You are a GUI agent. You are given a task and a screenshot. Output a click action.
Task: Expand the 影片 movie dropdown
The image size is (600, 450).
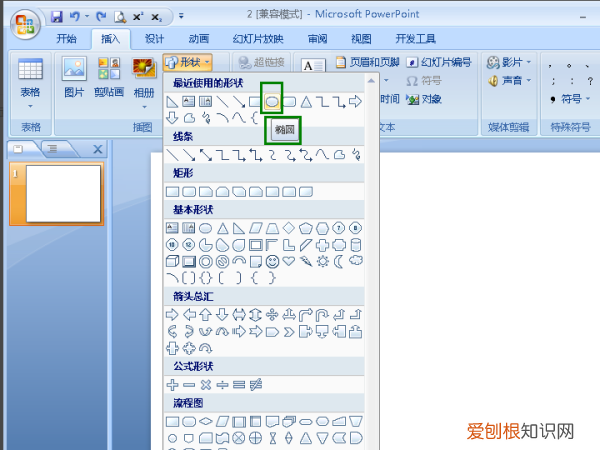[510, 62]
